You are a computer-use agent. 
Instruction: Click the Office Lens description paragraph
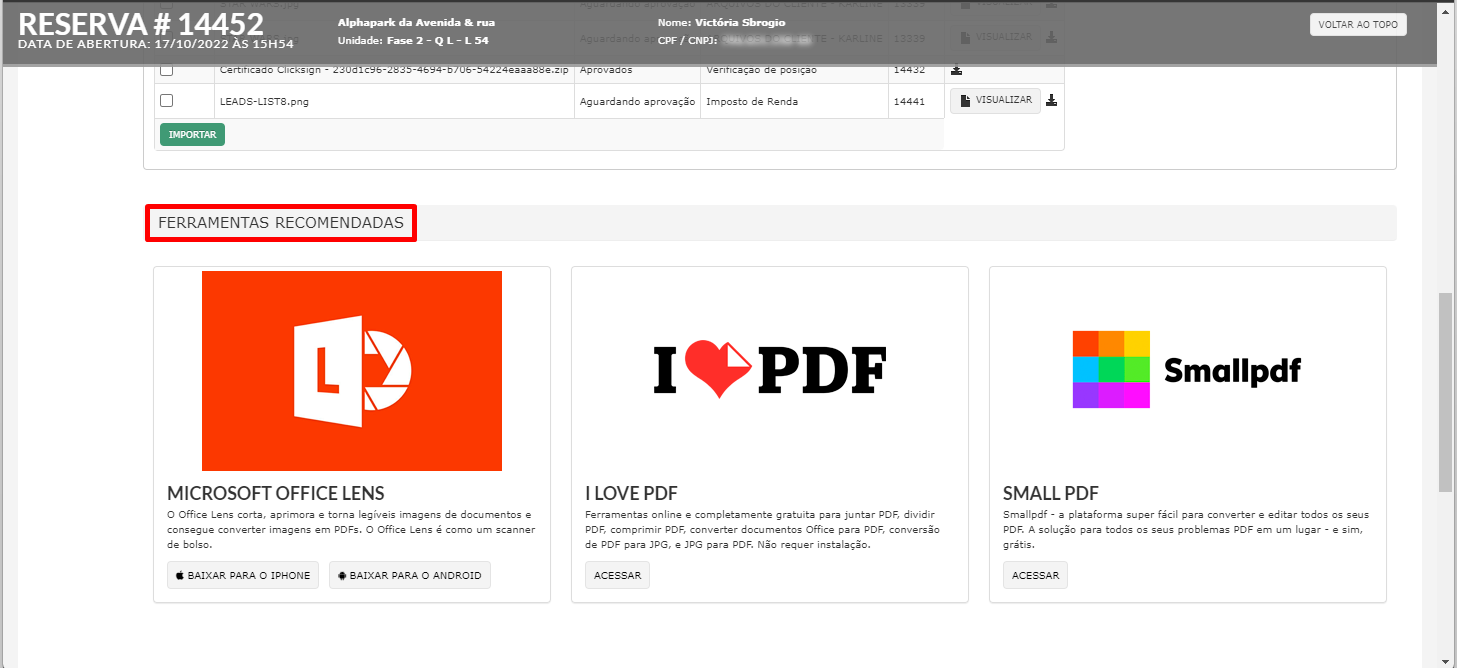[x=351, y=529]
